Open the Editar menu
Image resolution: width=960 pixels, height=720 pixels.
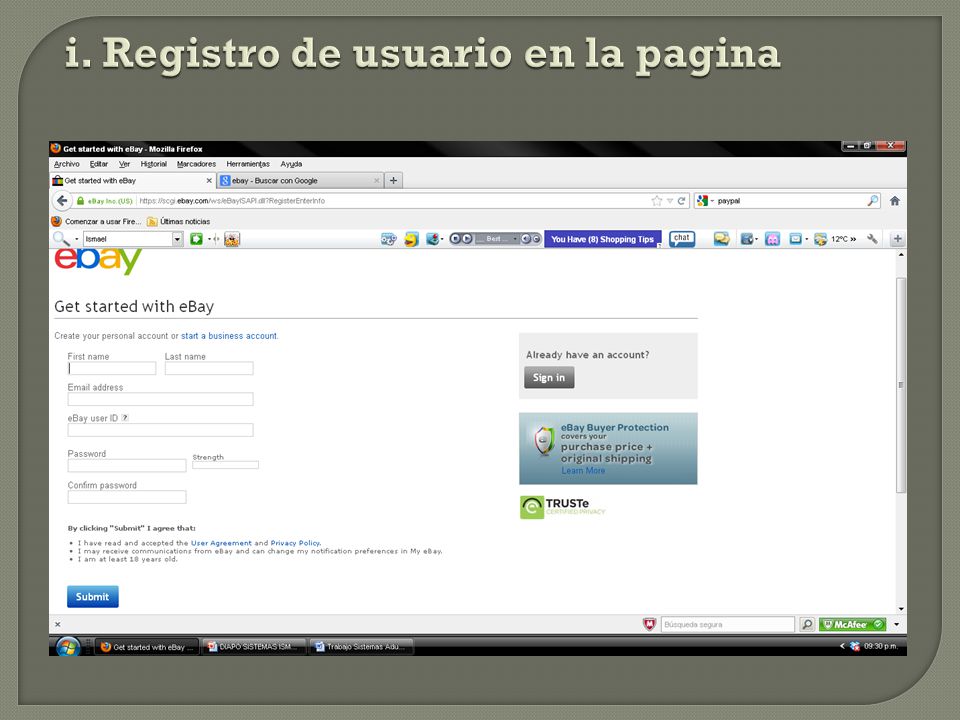[99, 164]
